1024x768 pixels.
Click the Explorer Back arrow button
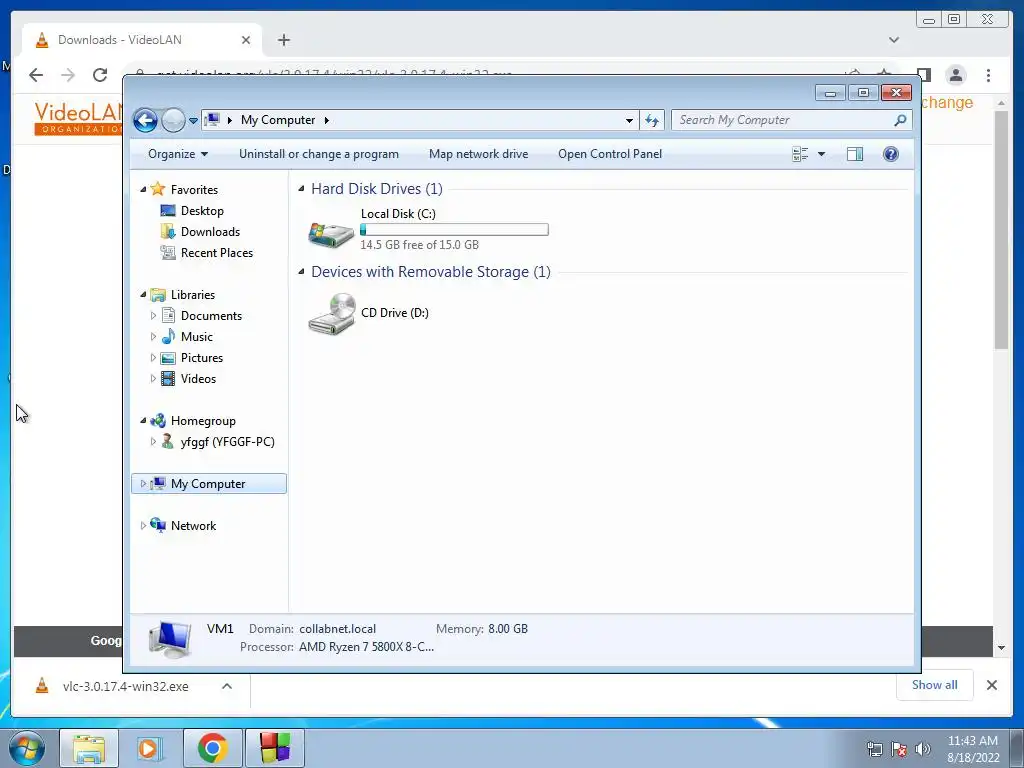(145, 120)
